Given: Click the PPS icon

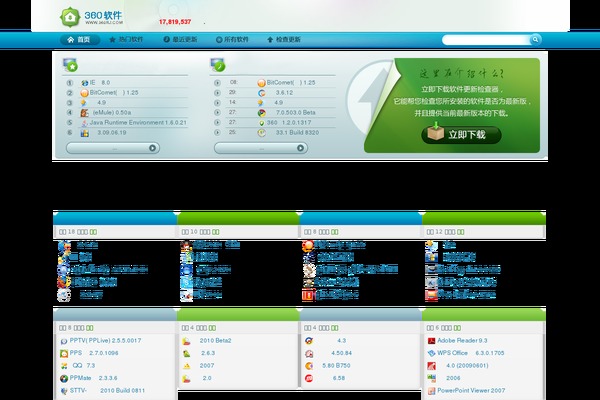Looking at the screenshot, I should [x=64, y=353].
